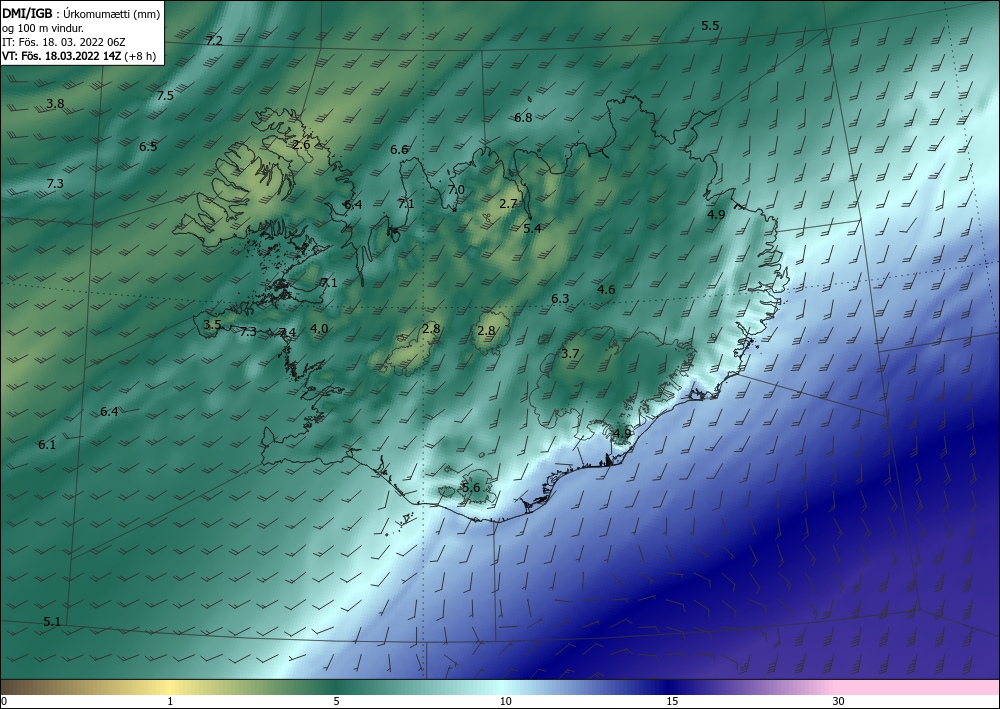
Task: Click the subtitle "og 100 m vindur."
Action: [x=43, y=28]
